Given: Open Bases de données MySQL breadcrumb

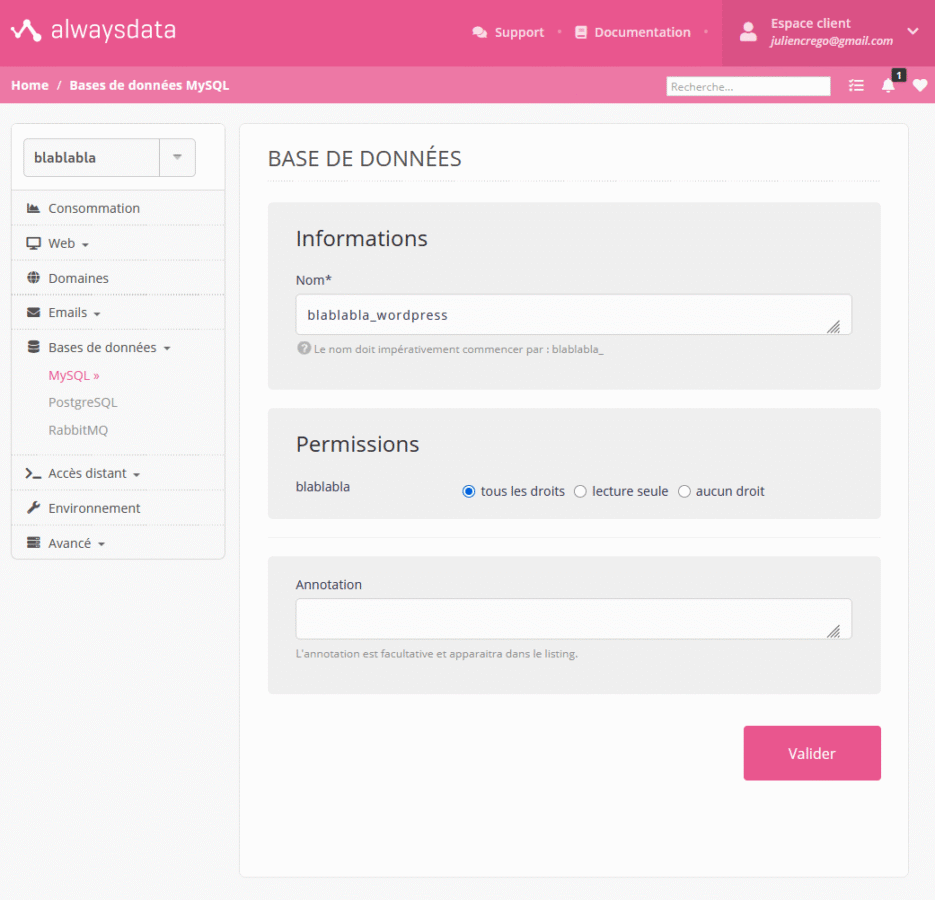Looking at the screenshot, I should tap(149, 85).
